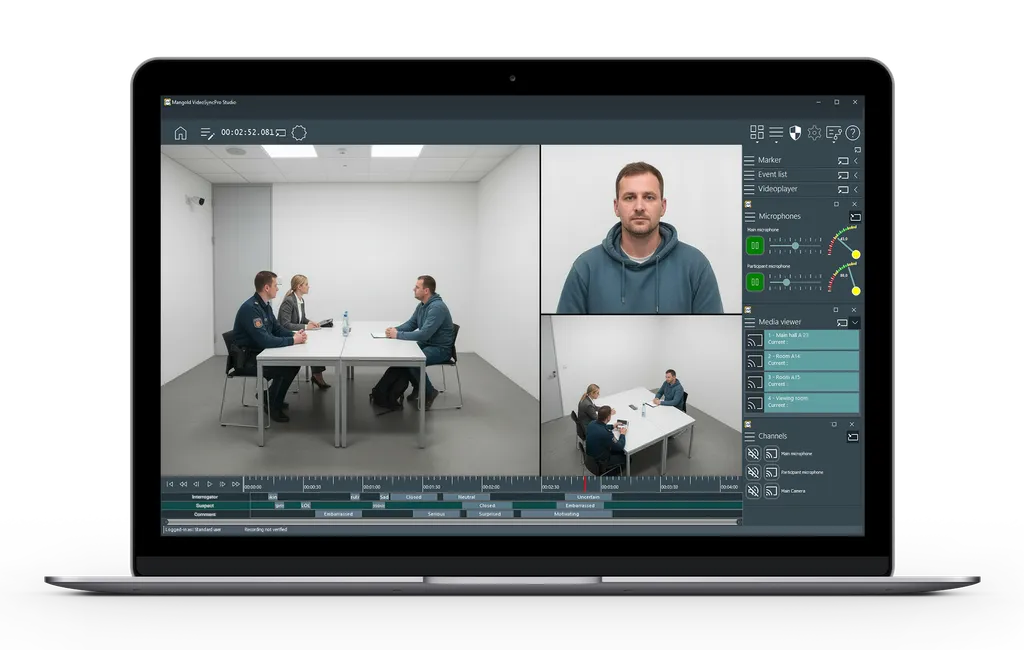The height and width of the screenshot is (650, 1024).
Task: Open the Channels panel menu
Action: (750, 435)
